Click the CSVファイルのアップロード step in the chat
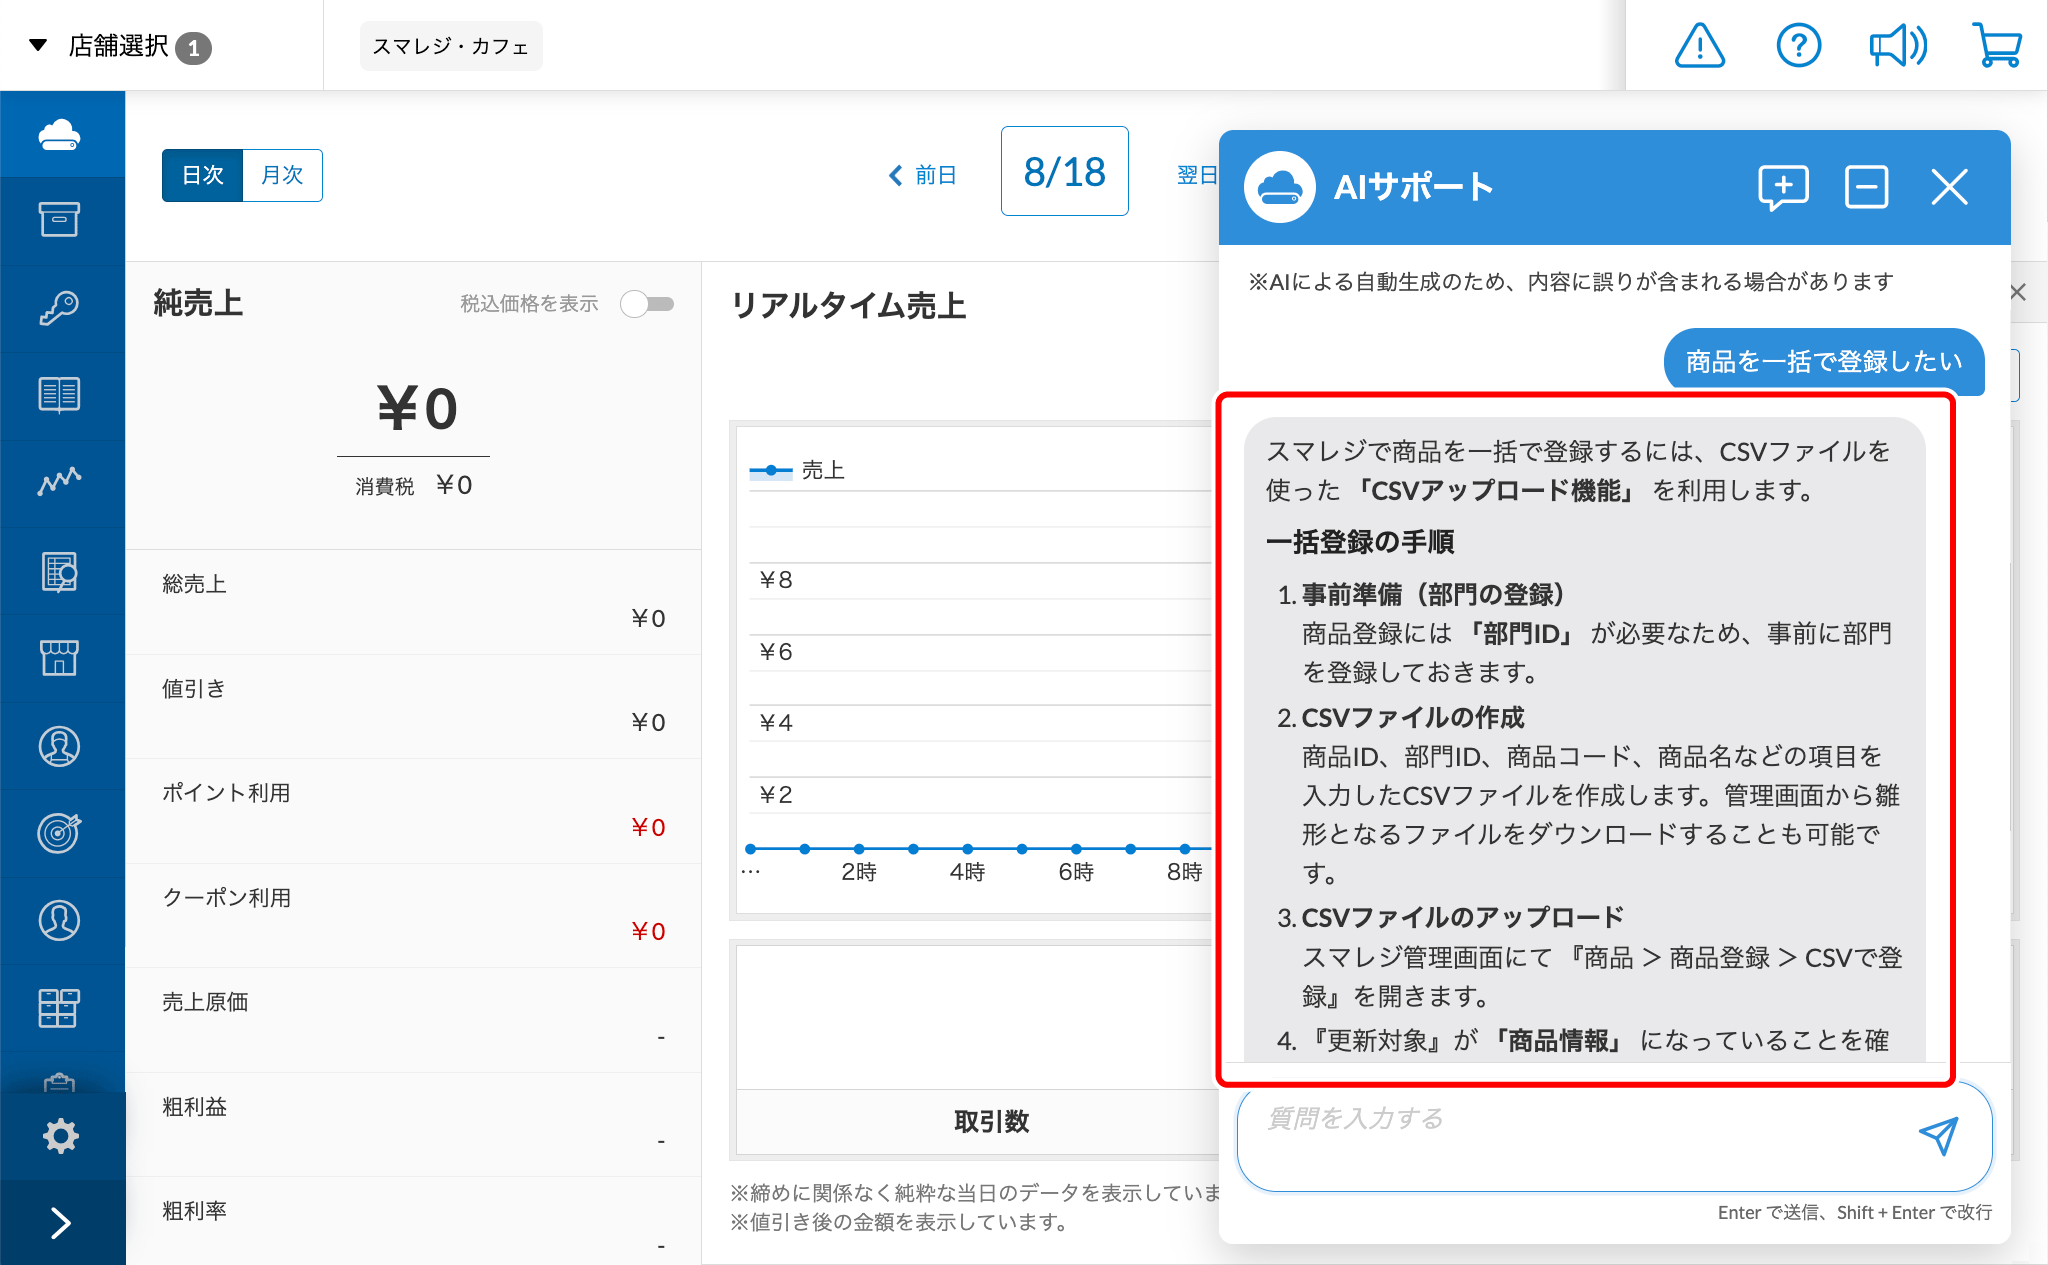 (x=1463, y=917)
